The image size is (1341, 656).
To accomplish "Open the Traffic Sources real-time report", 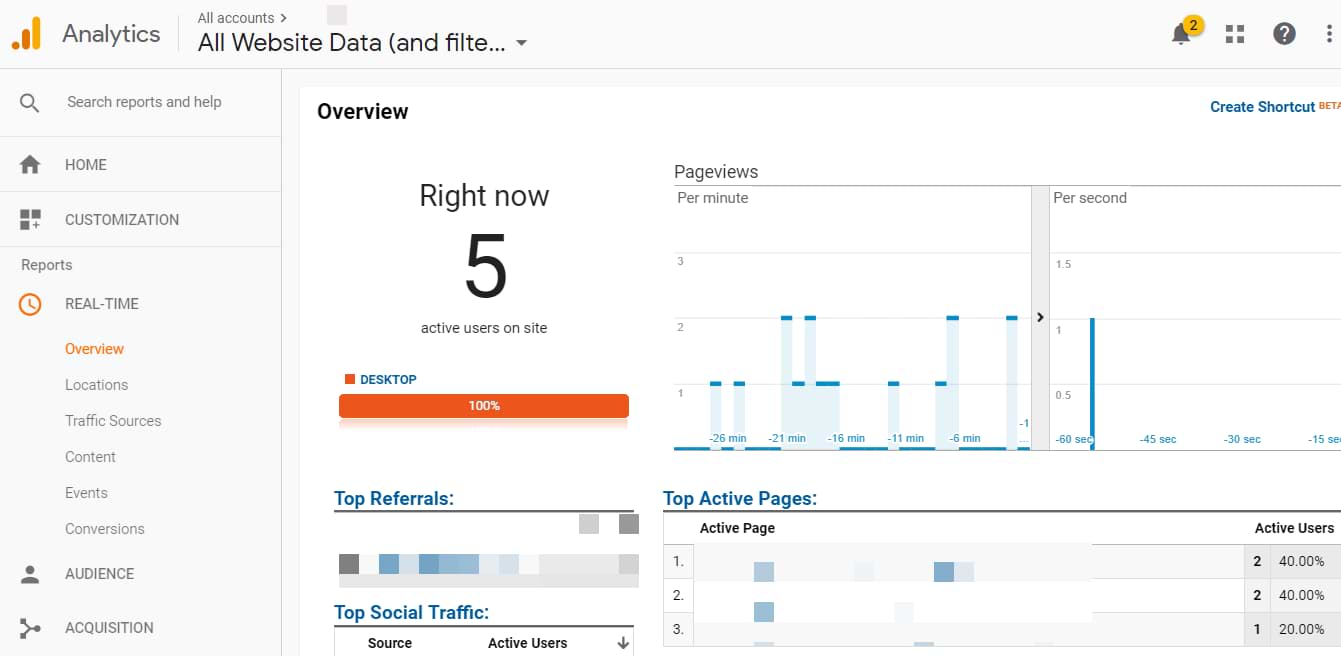I will coord(113,421).
